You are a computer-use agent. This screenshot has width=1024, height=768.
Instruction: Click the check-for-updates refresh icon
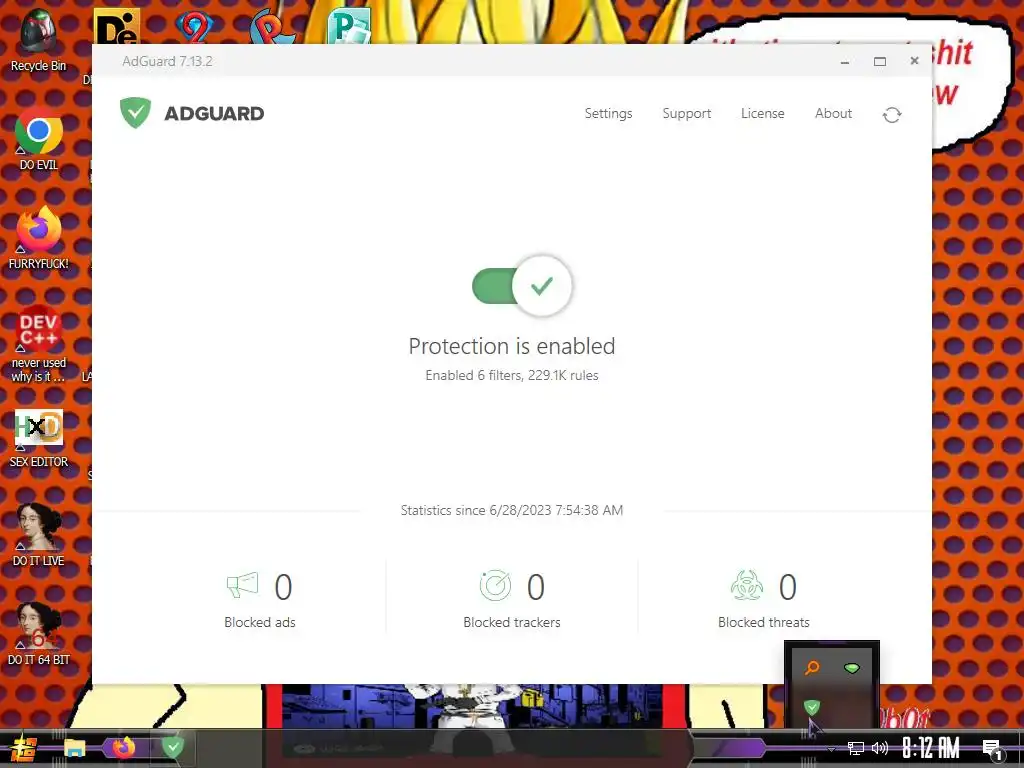pos(891,115)
